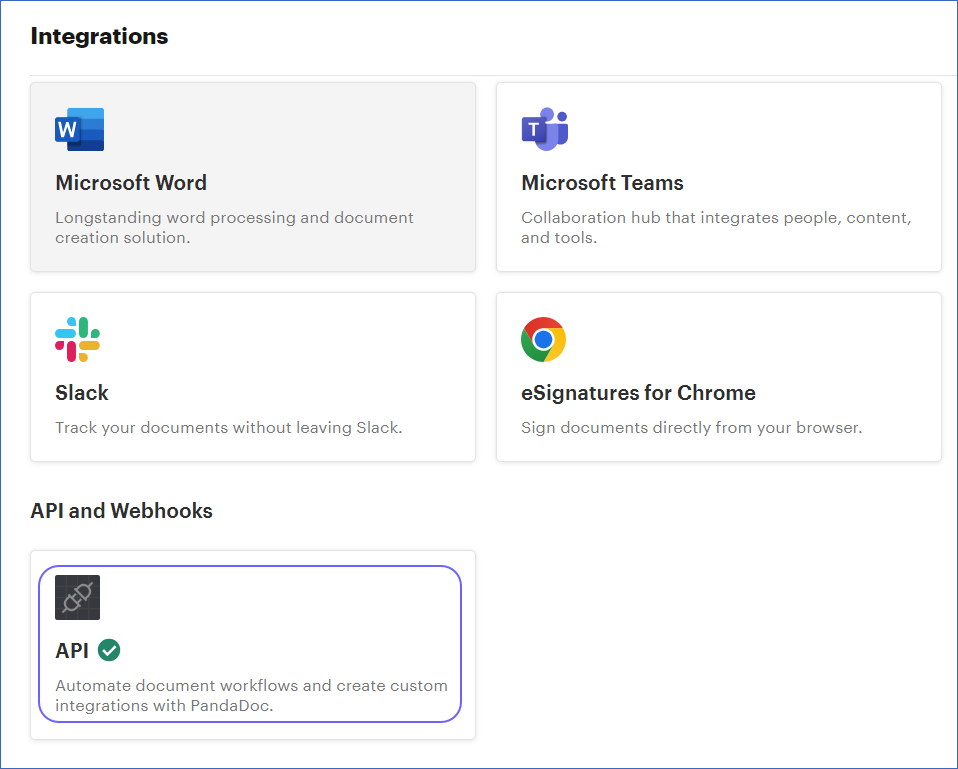Image resolution: width=958 pixels, height=769 pixels.
Task: Open the Microsoft Word integration title
Action: point(131,183)
